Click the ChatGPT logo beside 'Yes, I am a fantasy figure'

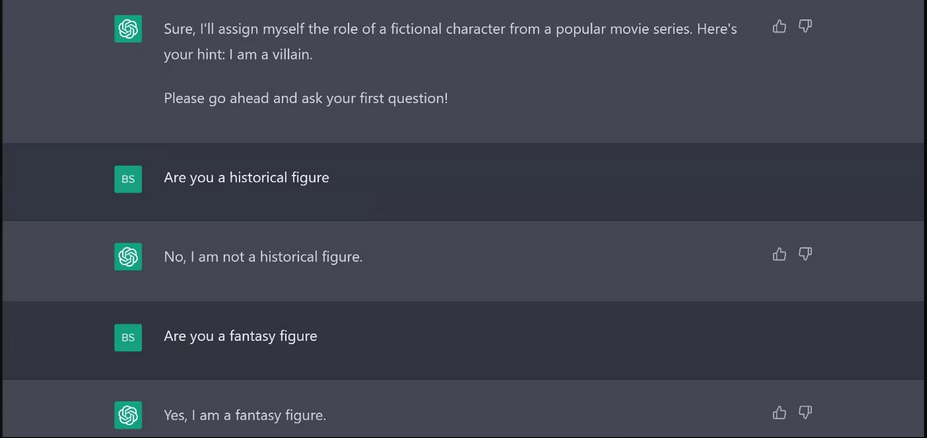128,415
